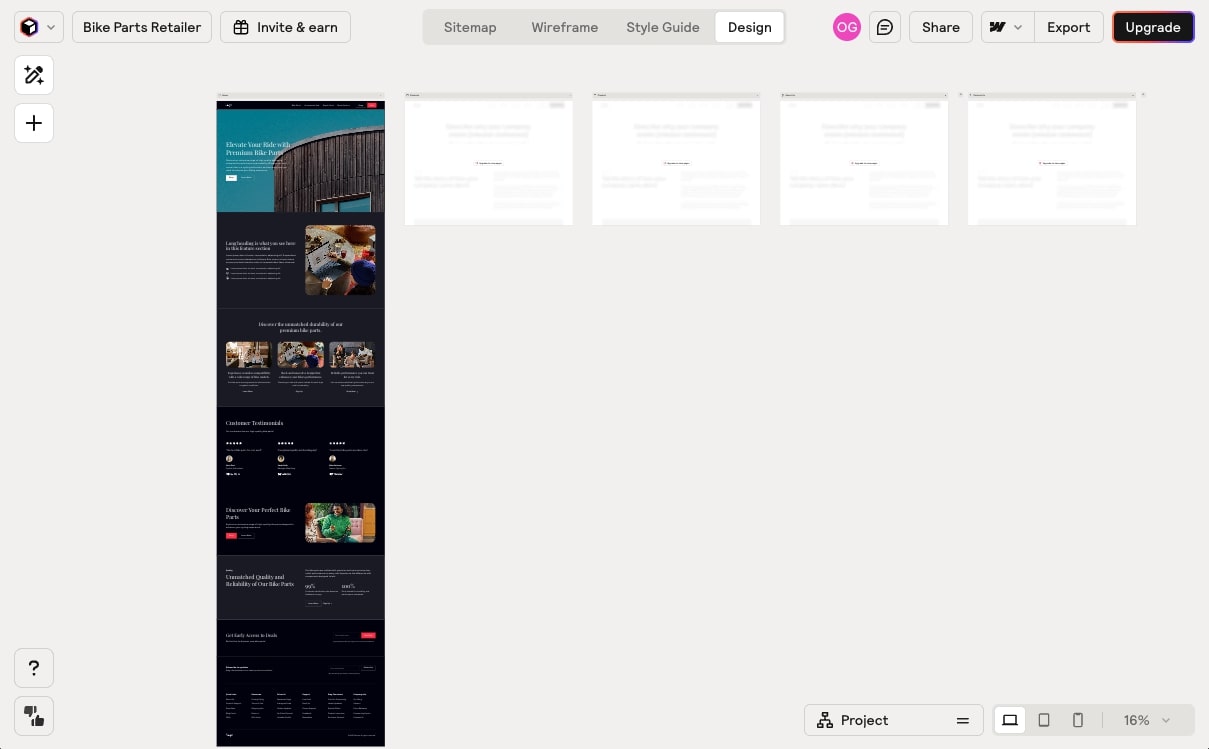Open the help question mark icon

(x=34, y=667)
